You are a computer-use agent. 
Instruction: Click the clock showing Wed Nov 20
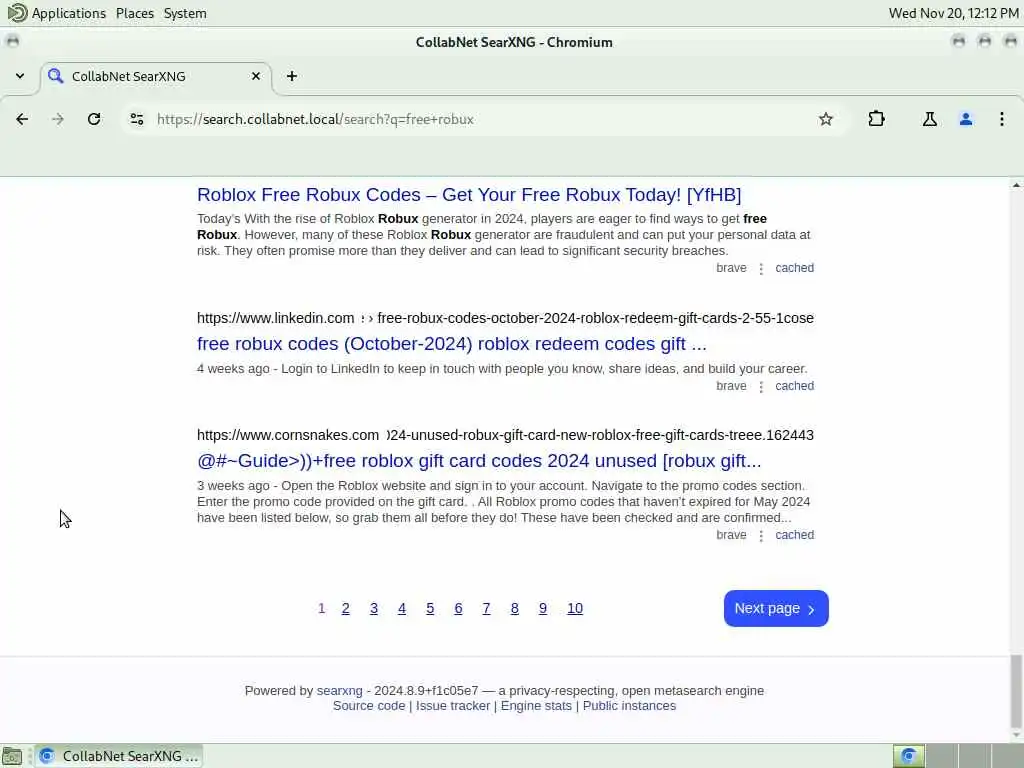point(953,13)
